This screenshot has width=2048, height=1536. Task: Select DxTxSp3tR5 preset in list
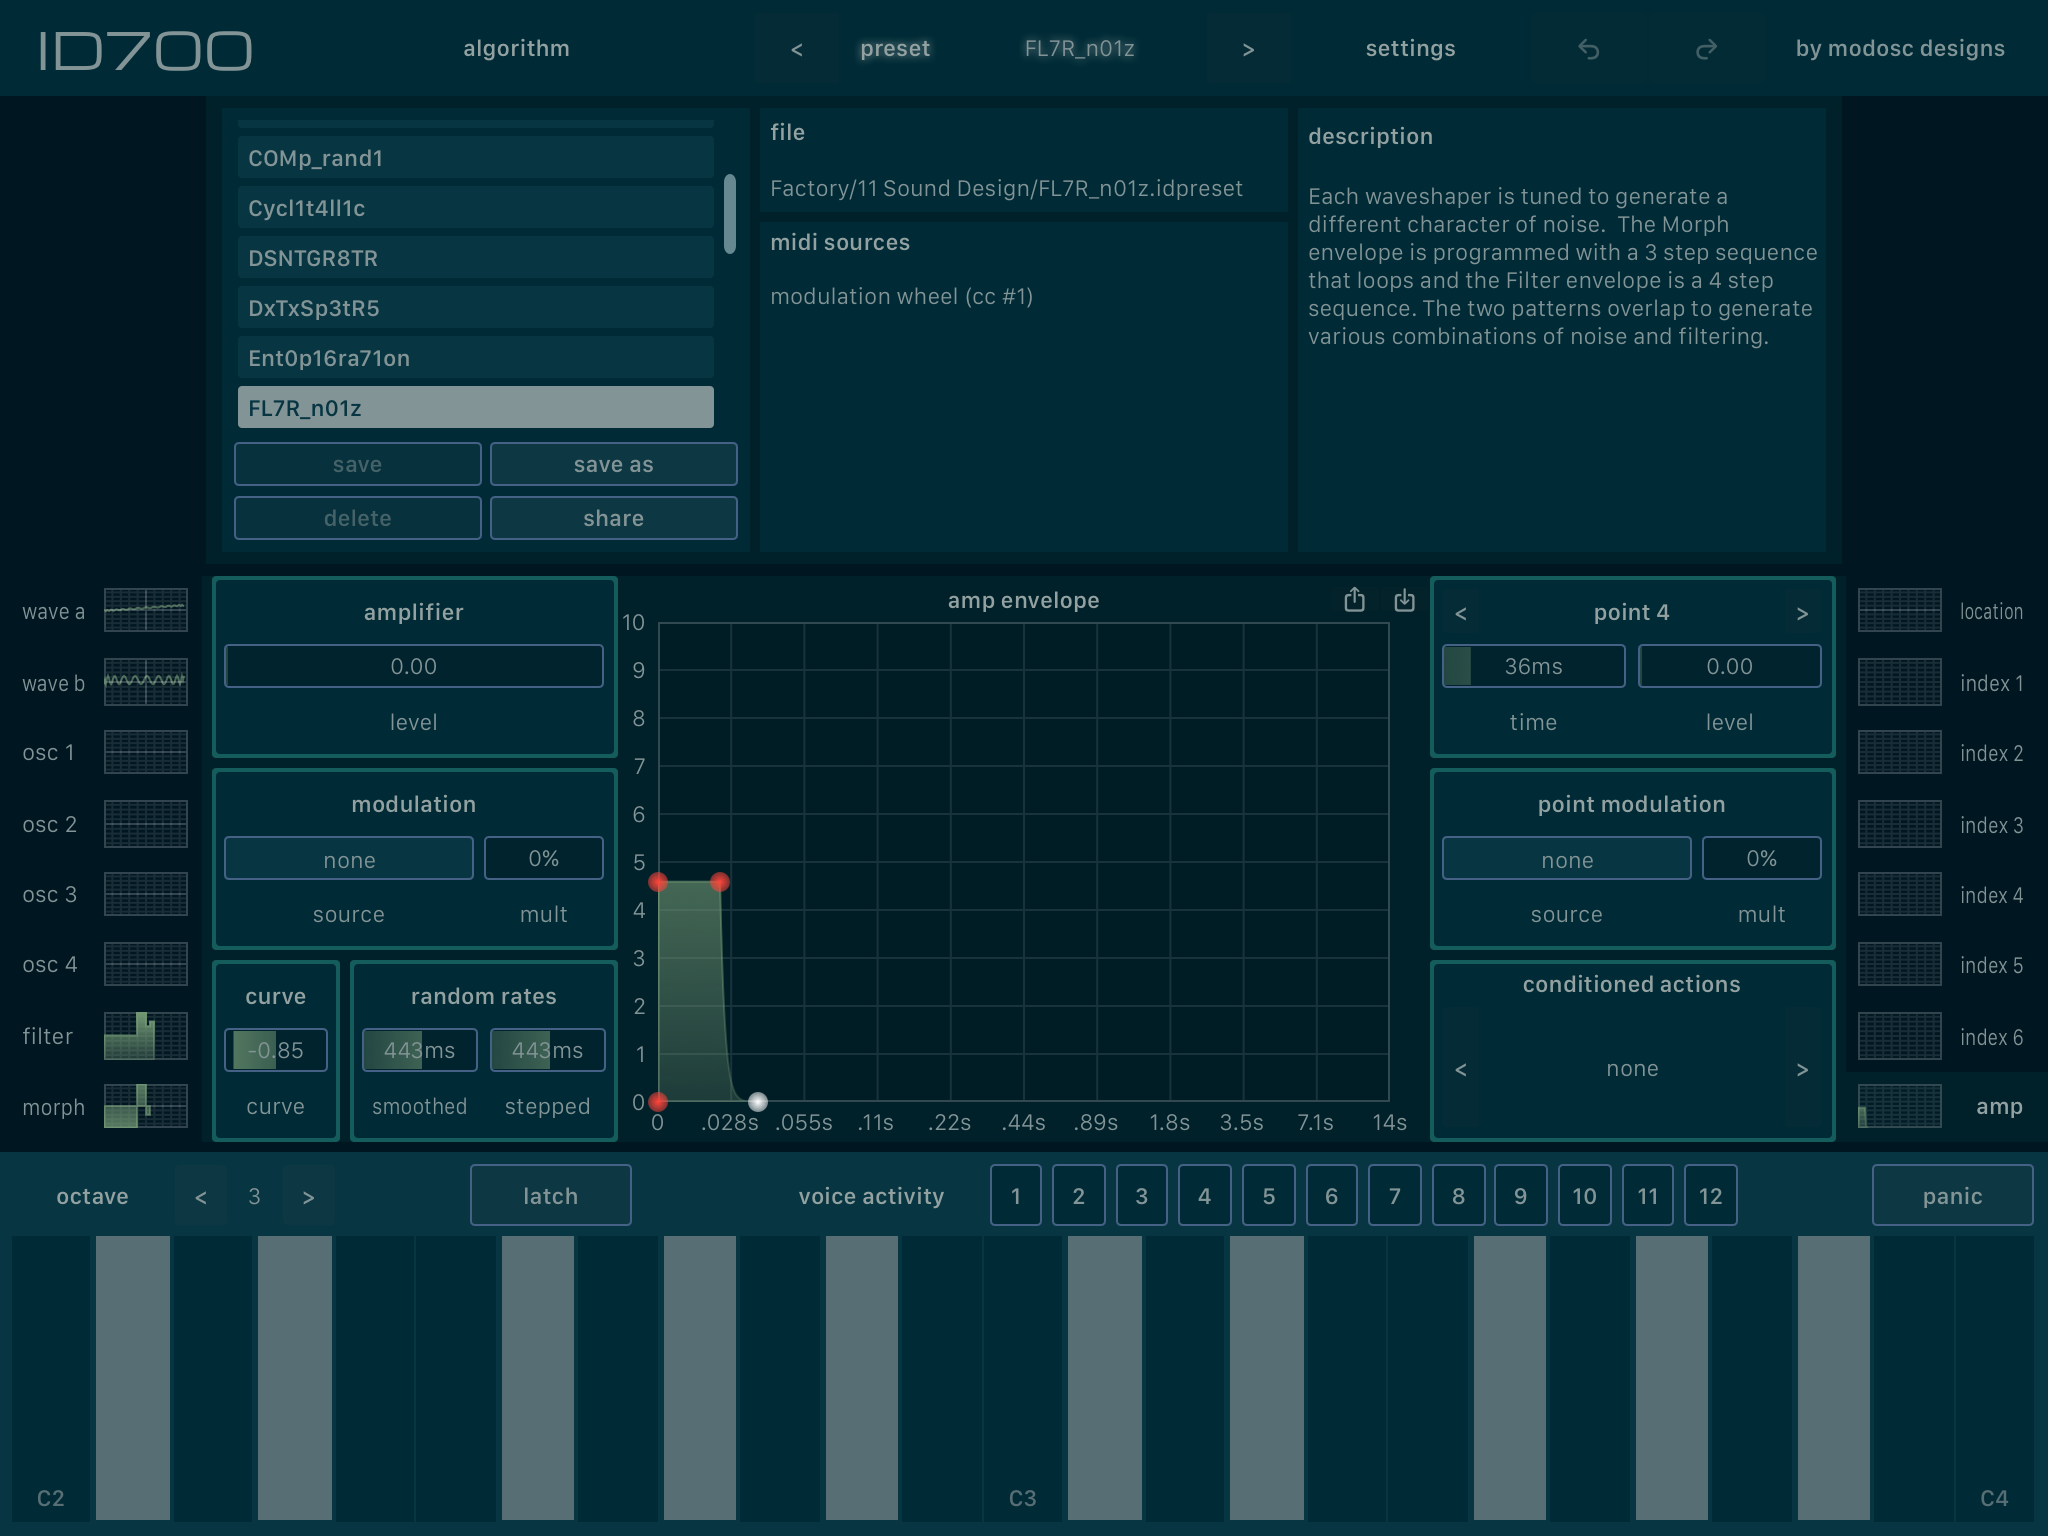(476, 308)
